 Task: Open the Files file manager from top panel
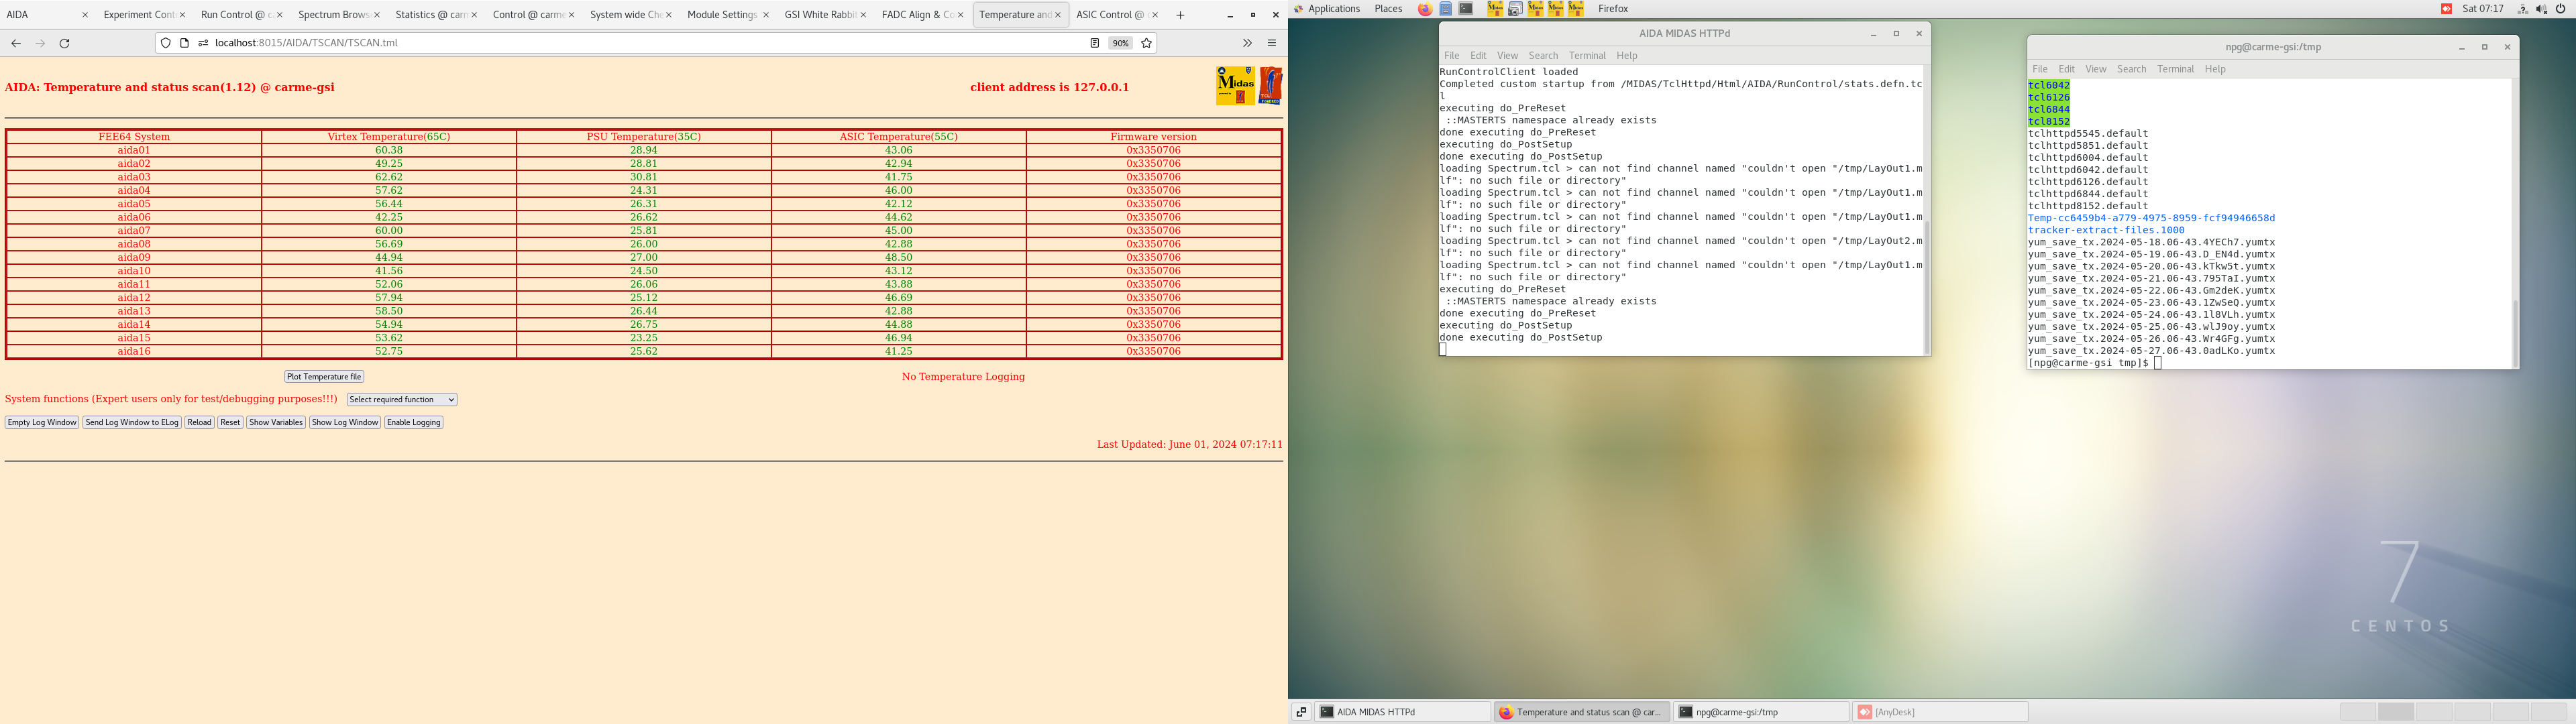[x=1445, y=9]
